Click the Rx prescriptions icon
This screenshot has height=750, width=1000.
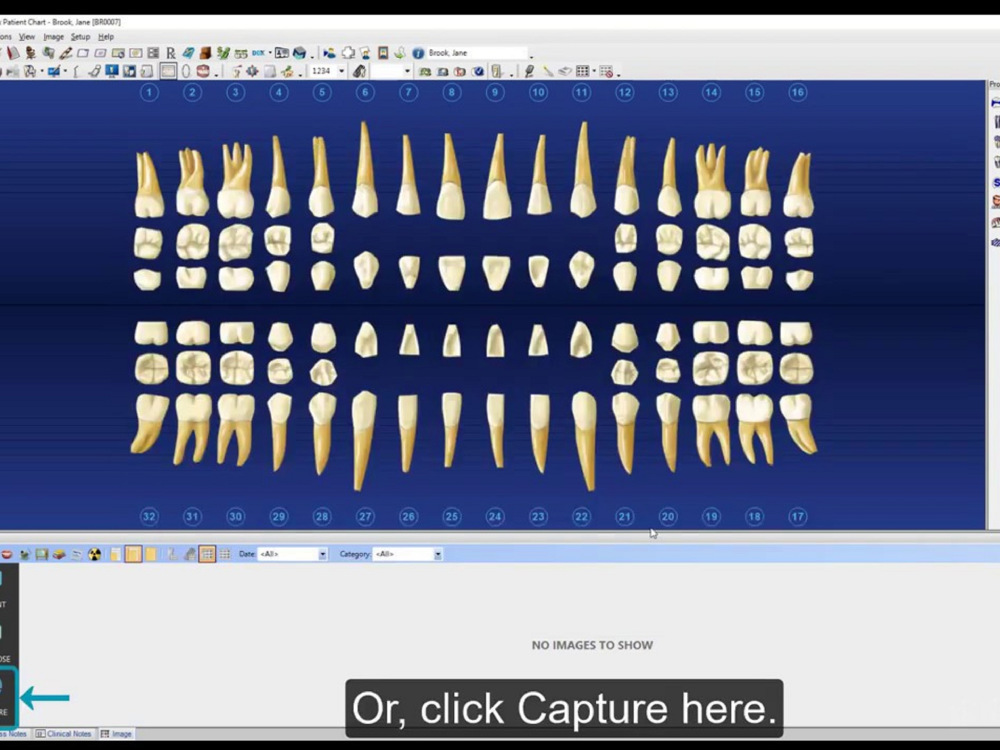[171, 53]
